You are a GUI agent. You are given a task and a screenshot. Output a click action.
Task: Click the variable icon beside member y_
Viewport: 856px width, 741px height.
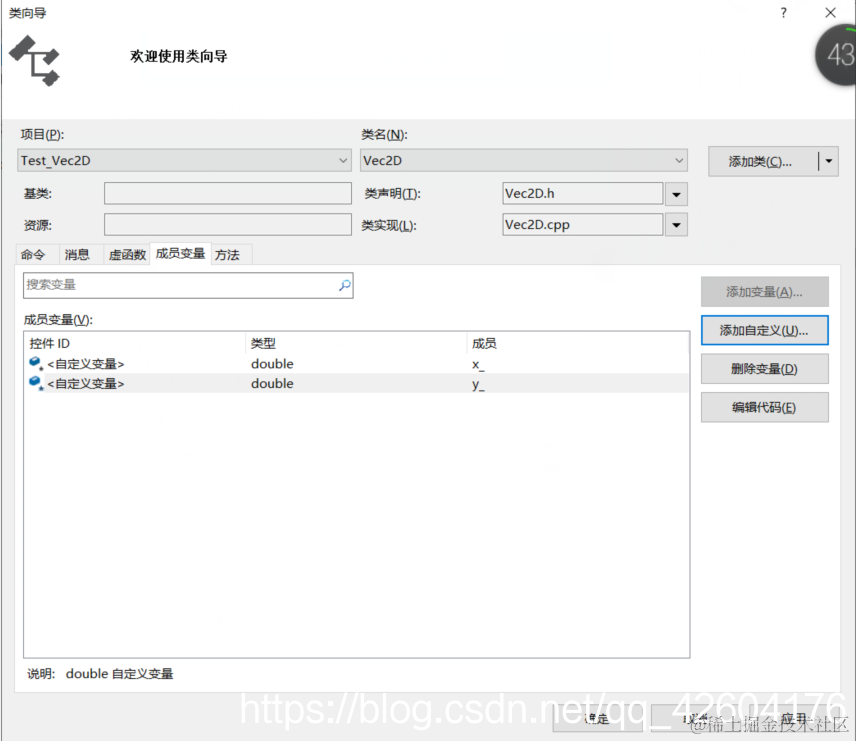36,383
